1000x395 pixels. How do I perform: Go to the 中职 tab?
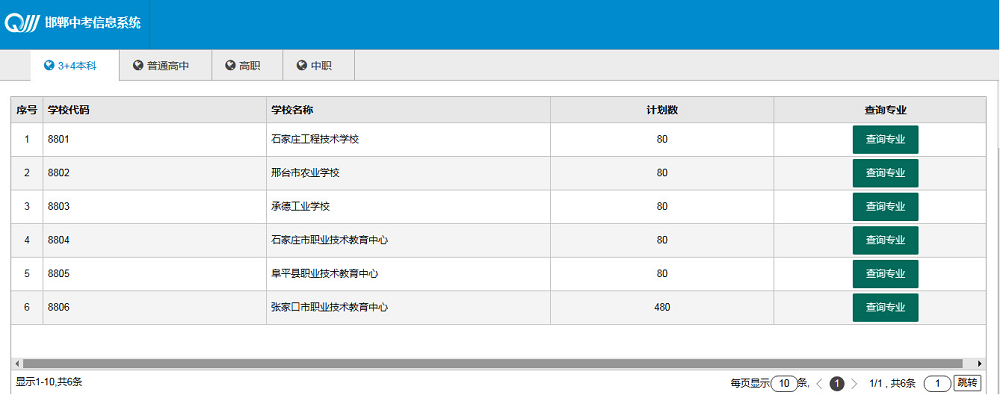click(319, 66)
